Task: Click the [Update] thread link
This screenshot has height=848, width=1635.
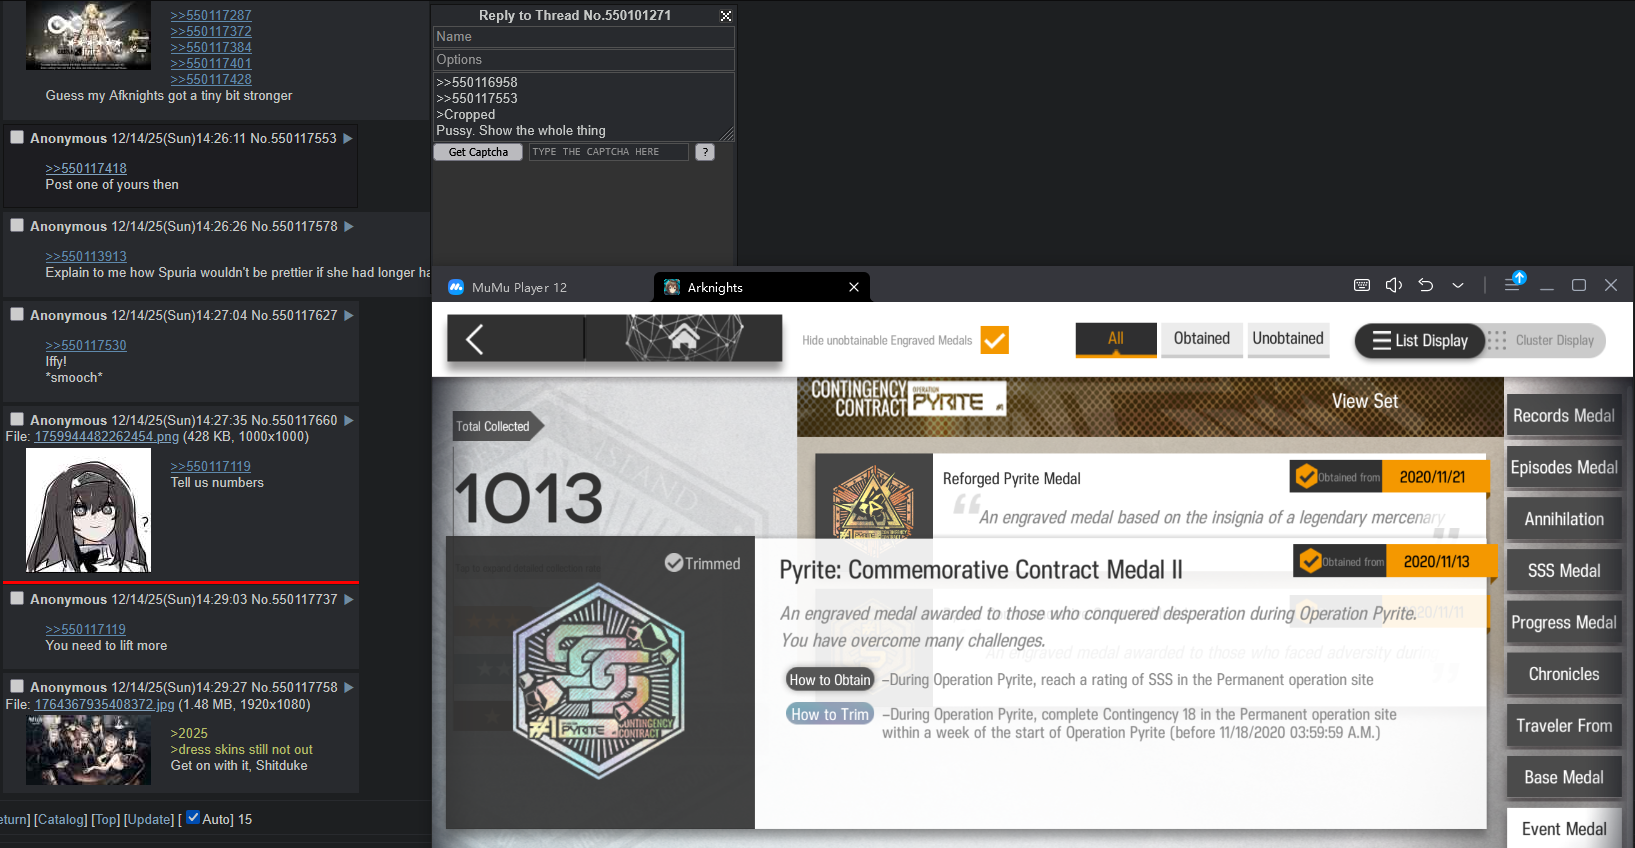Action: (149, 819)
